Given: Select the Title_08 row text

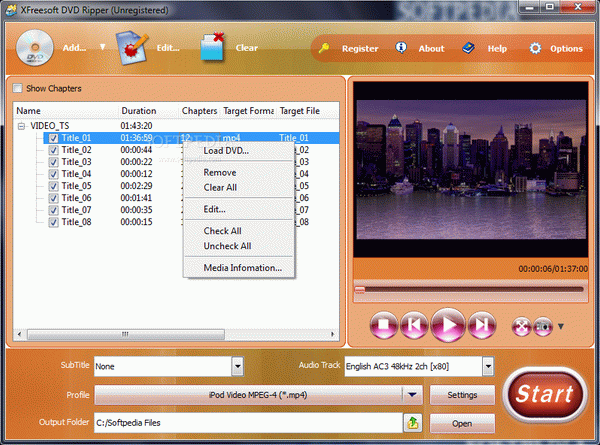Looking at the screenshot, I should [x=77, y=222].
